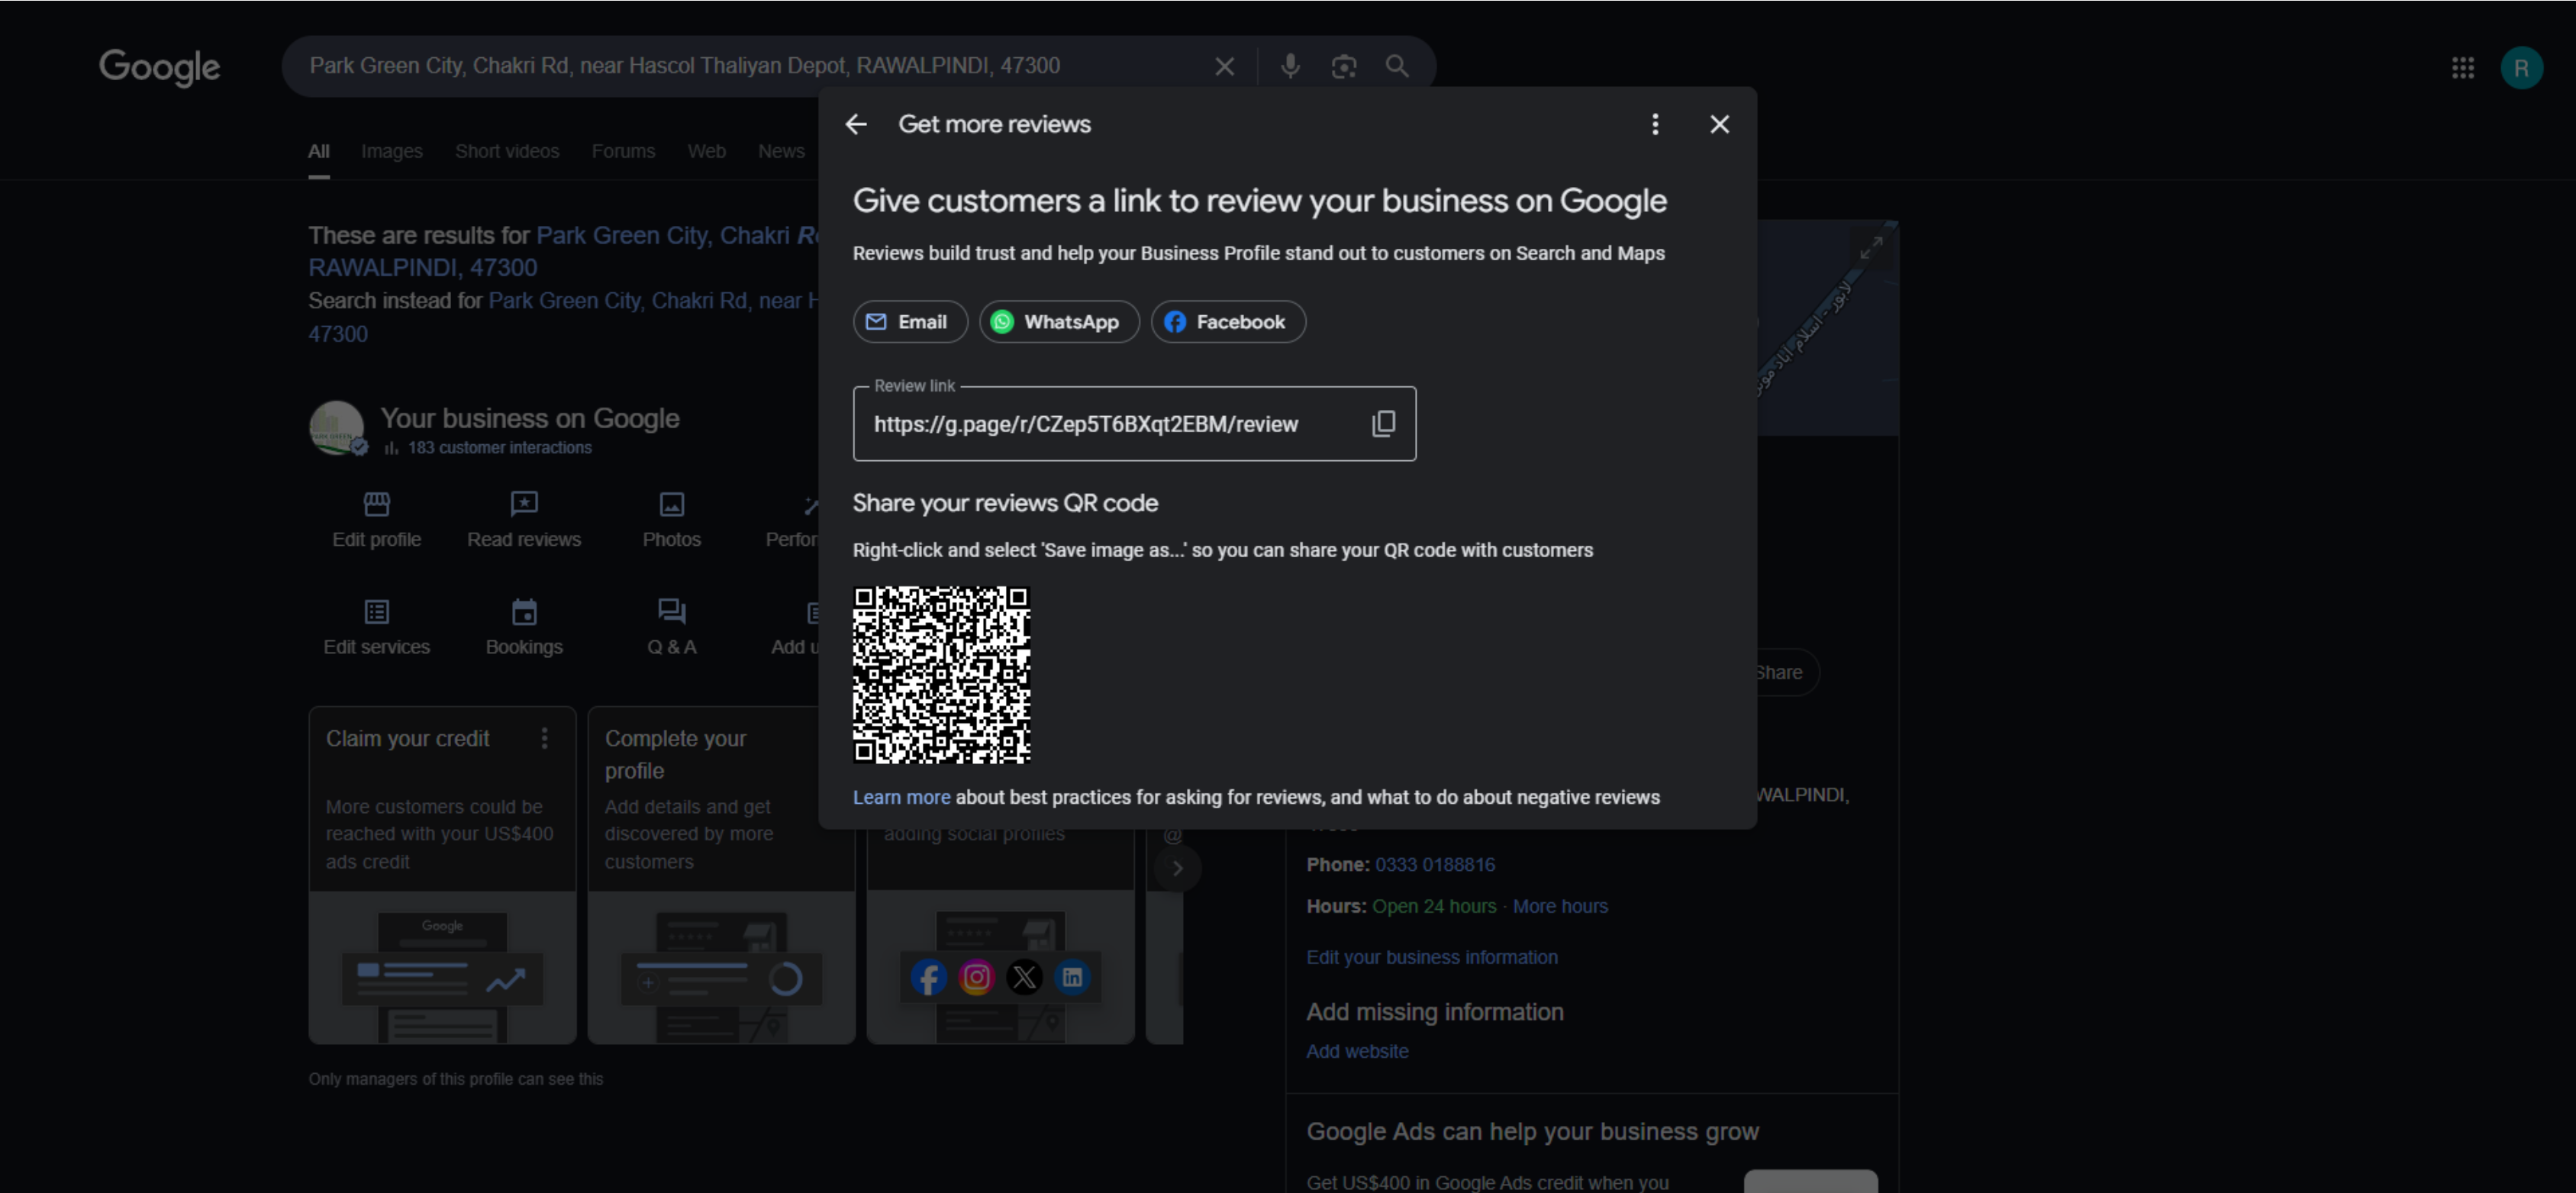Go back in Get more reviews dialog
2576x1193 pixels.
click(856, 124)
